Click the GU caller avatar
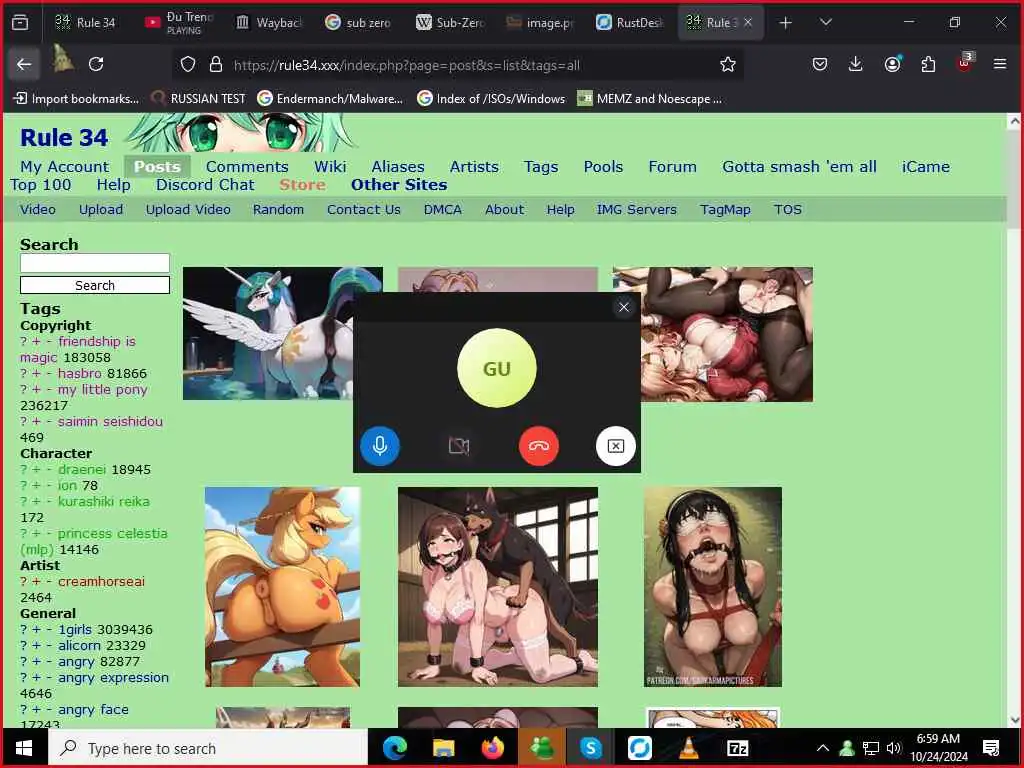The image size is (1024, 768). tap(497, 368)
